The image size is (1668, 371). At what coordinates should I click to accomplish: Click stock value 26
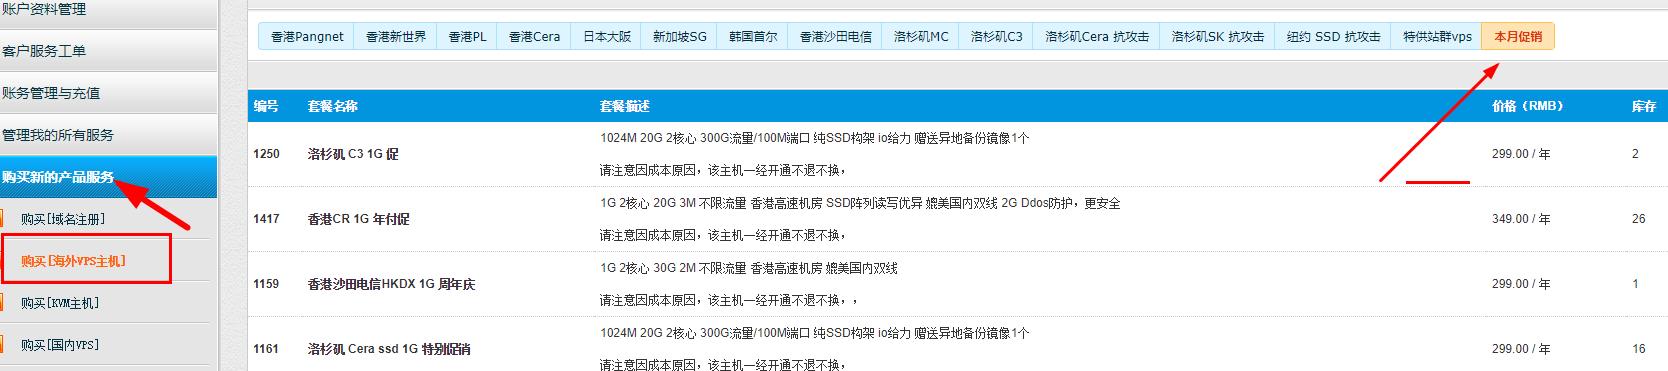point(1638,219)
